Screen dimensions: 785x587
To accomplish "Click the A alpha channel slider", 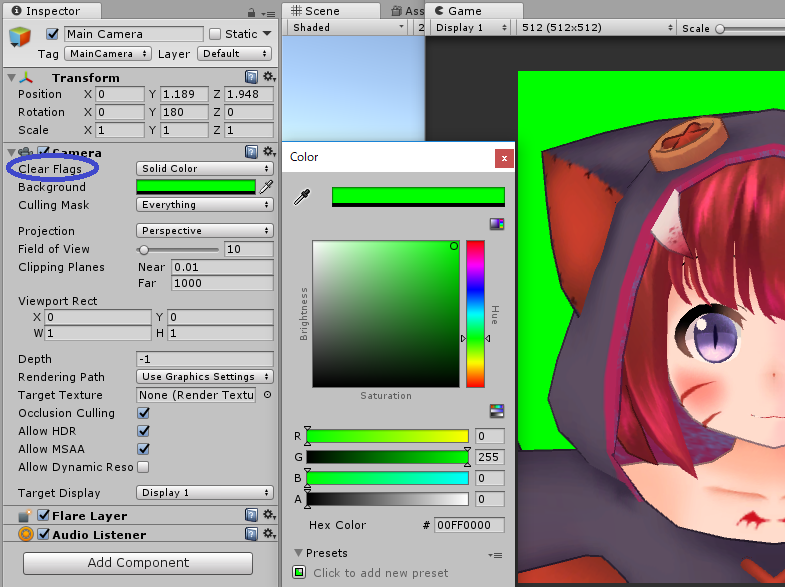I will tap(387, 499).
